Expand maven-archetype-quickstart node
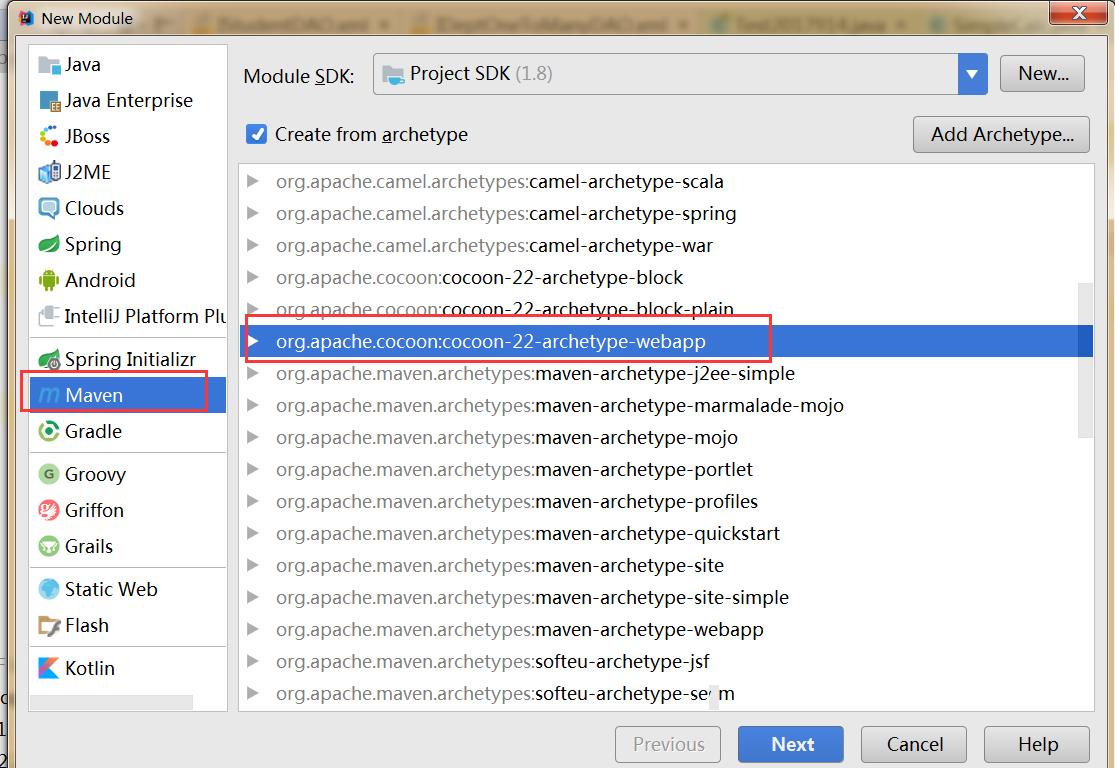Screen dimensions: 1115x768 pos(252,533)
